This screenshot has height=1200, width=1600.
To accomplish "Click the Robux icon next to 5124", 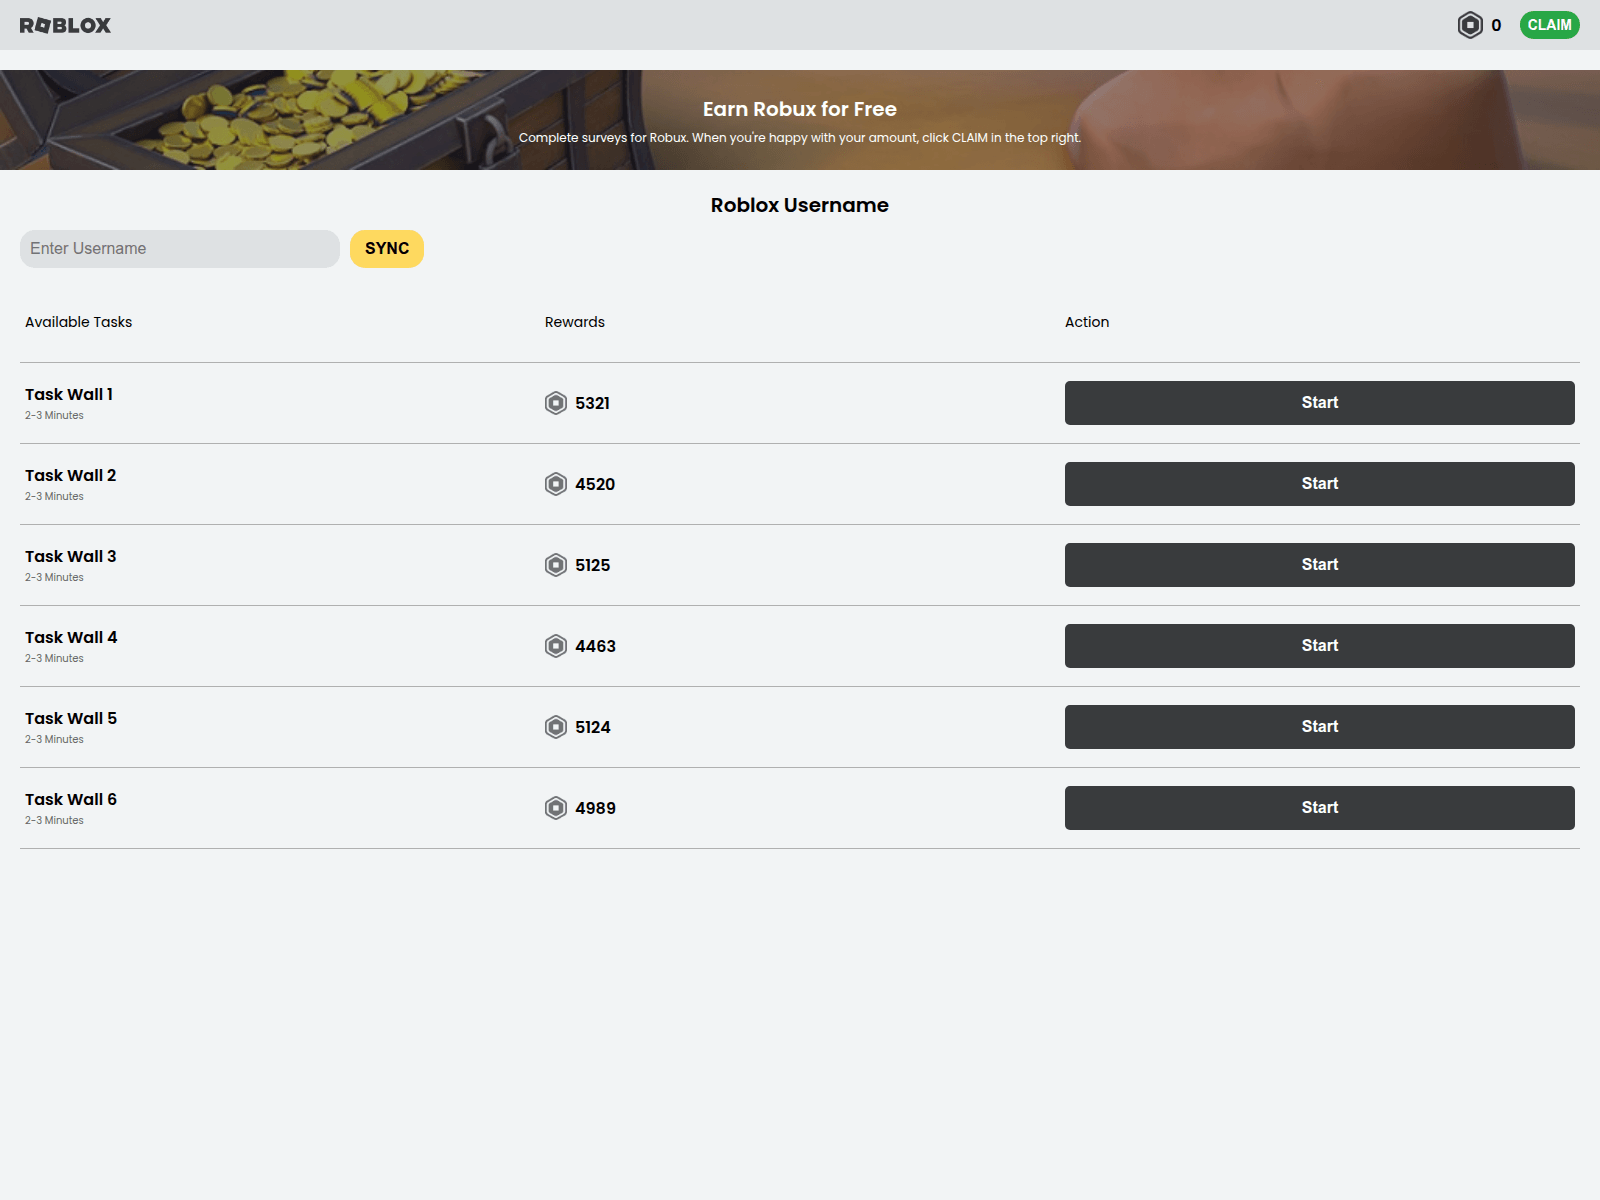I will coord(556,727).
